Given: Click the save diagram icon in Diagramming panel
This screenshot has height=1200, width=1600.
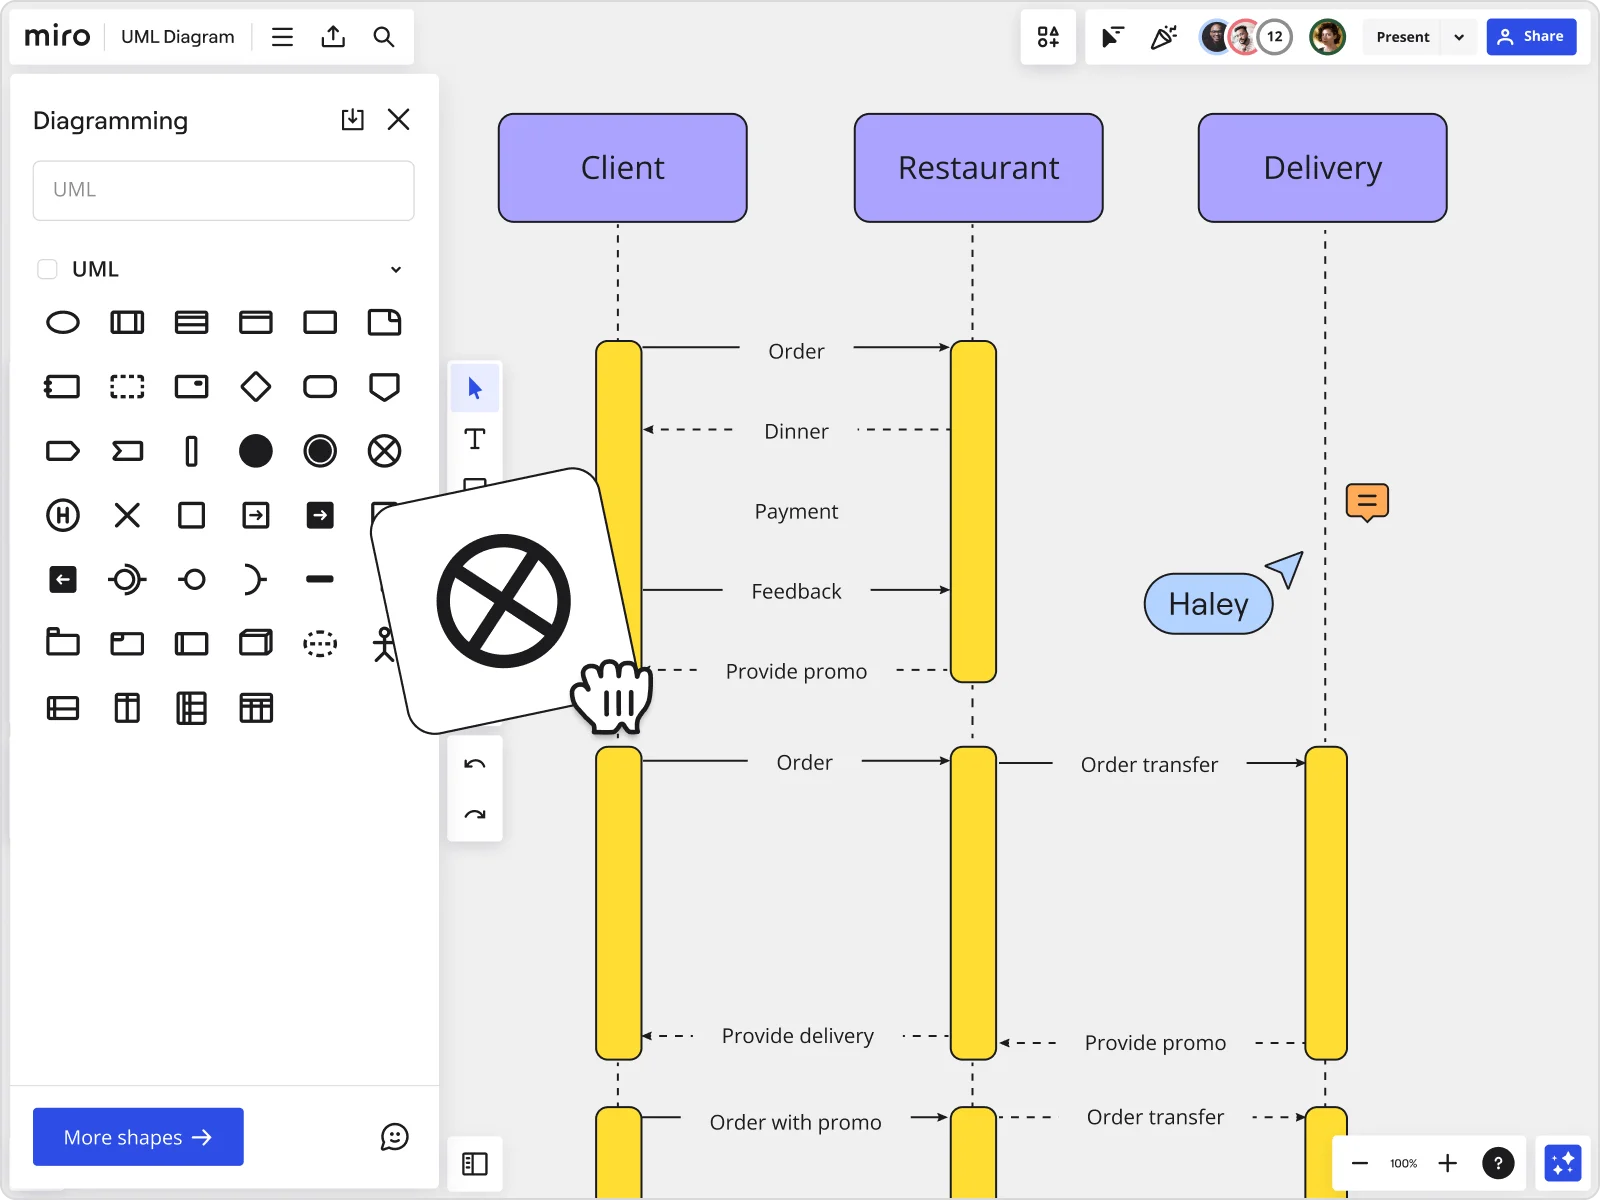Looking at the screenshot, I should click(352, 119).
